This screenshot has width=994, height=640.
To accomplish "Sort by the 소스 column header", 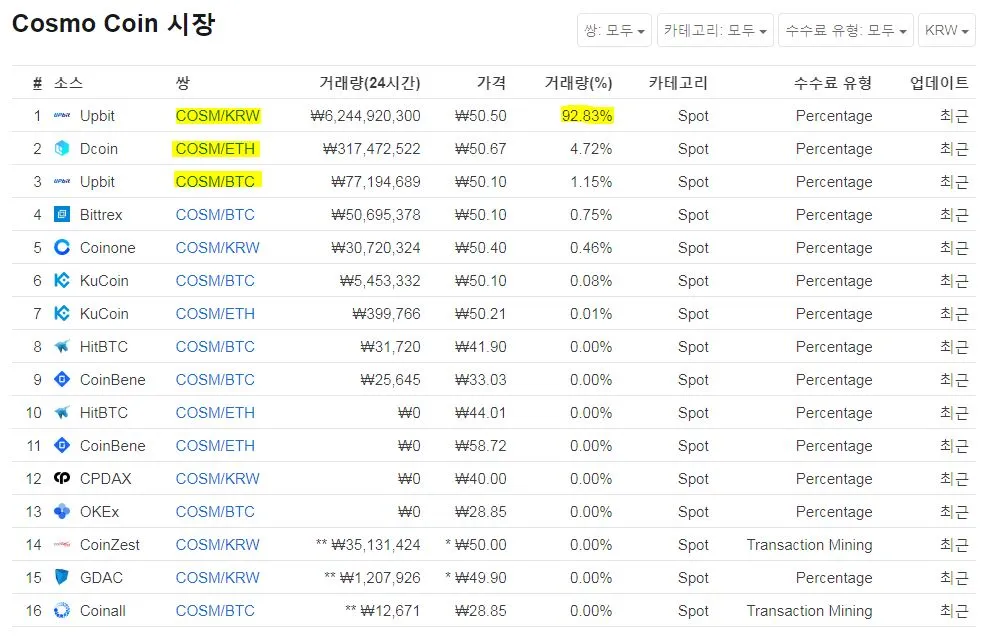I will (x=68, y=83).
